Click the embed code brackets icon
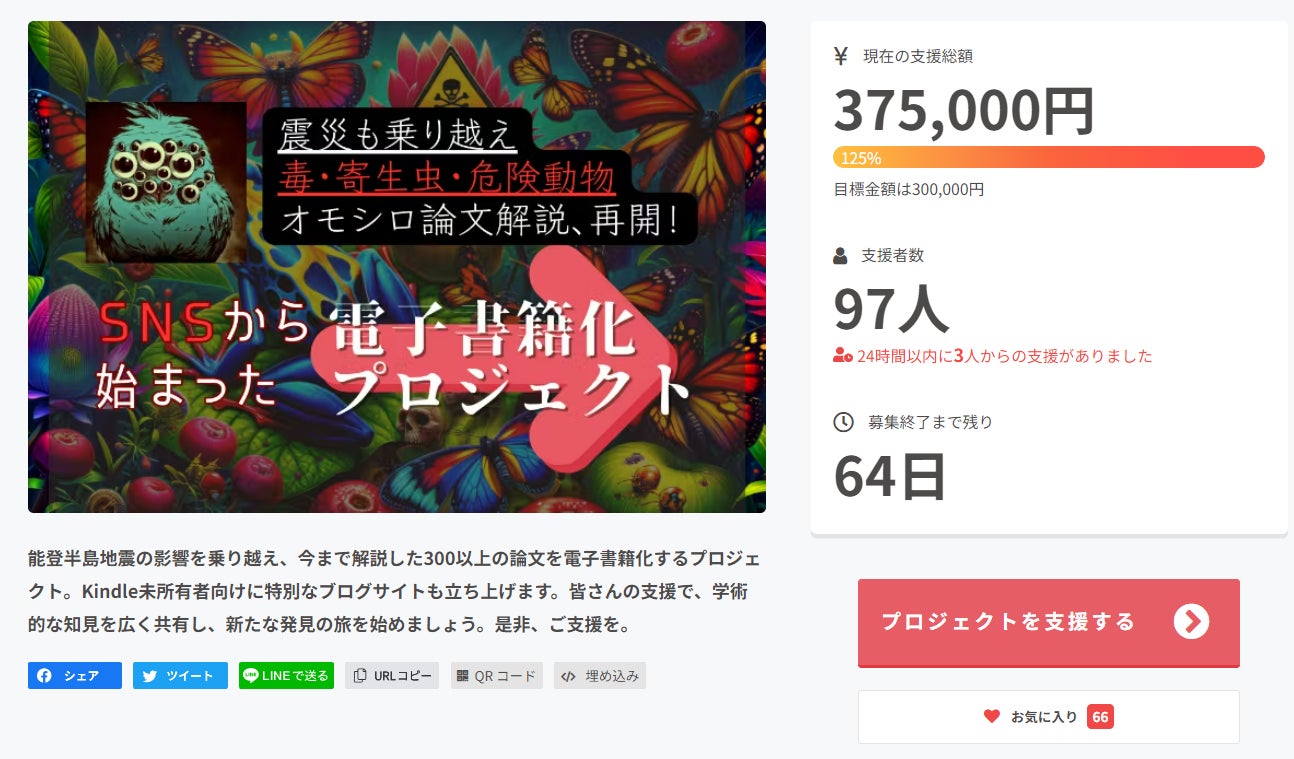The width and height of the screenshot is (1294, 759). (568, 676)
